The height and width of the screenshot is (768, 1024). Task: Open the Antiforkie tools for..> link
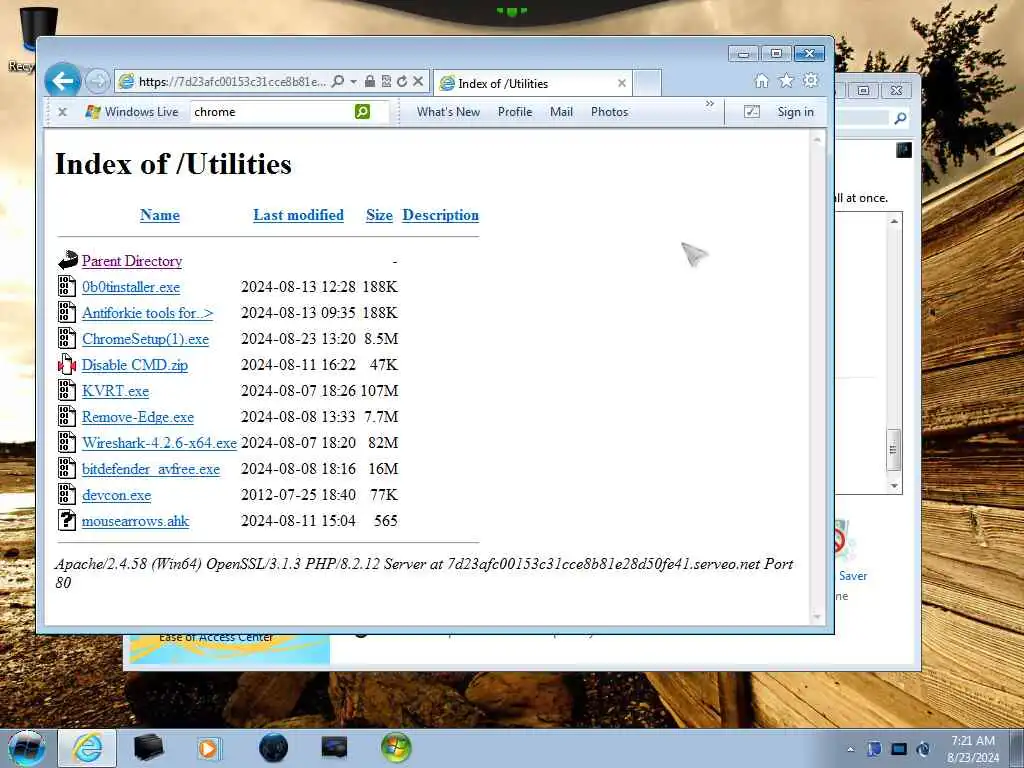point(148,313)
